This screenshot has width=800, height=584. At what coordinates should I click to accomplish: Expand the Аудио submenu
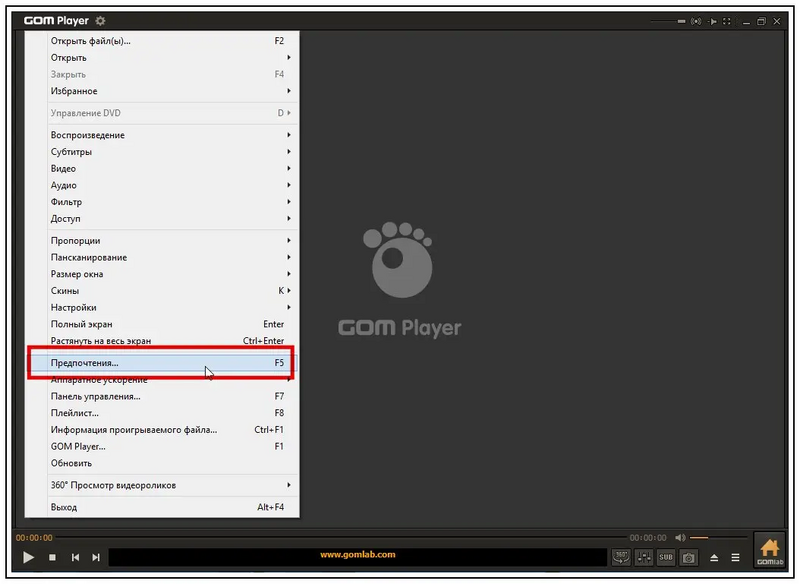click(162, 185)
